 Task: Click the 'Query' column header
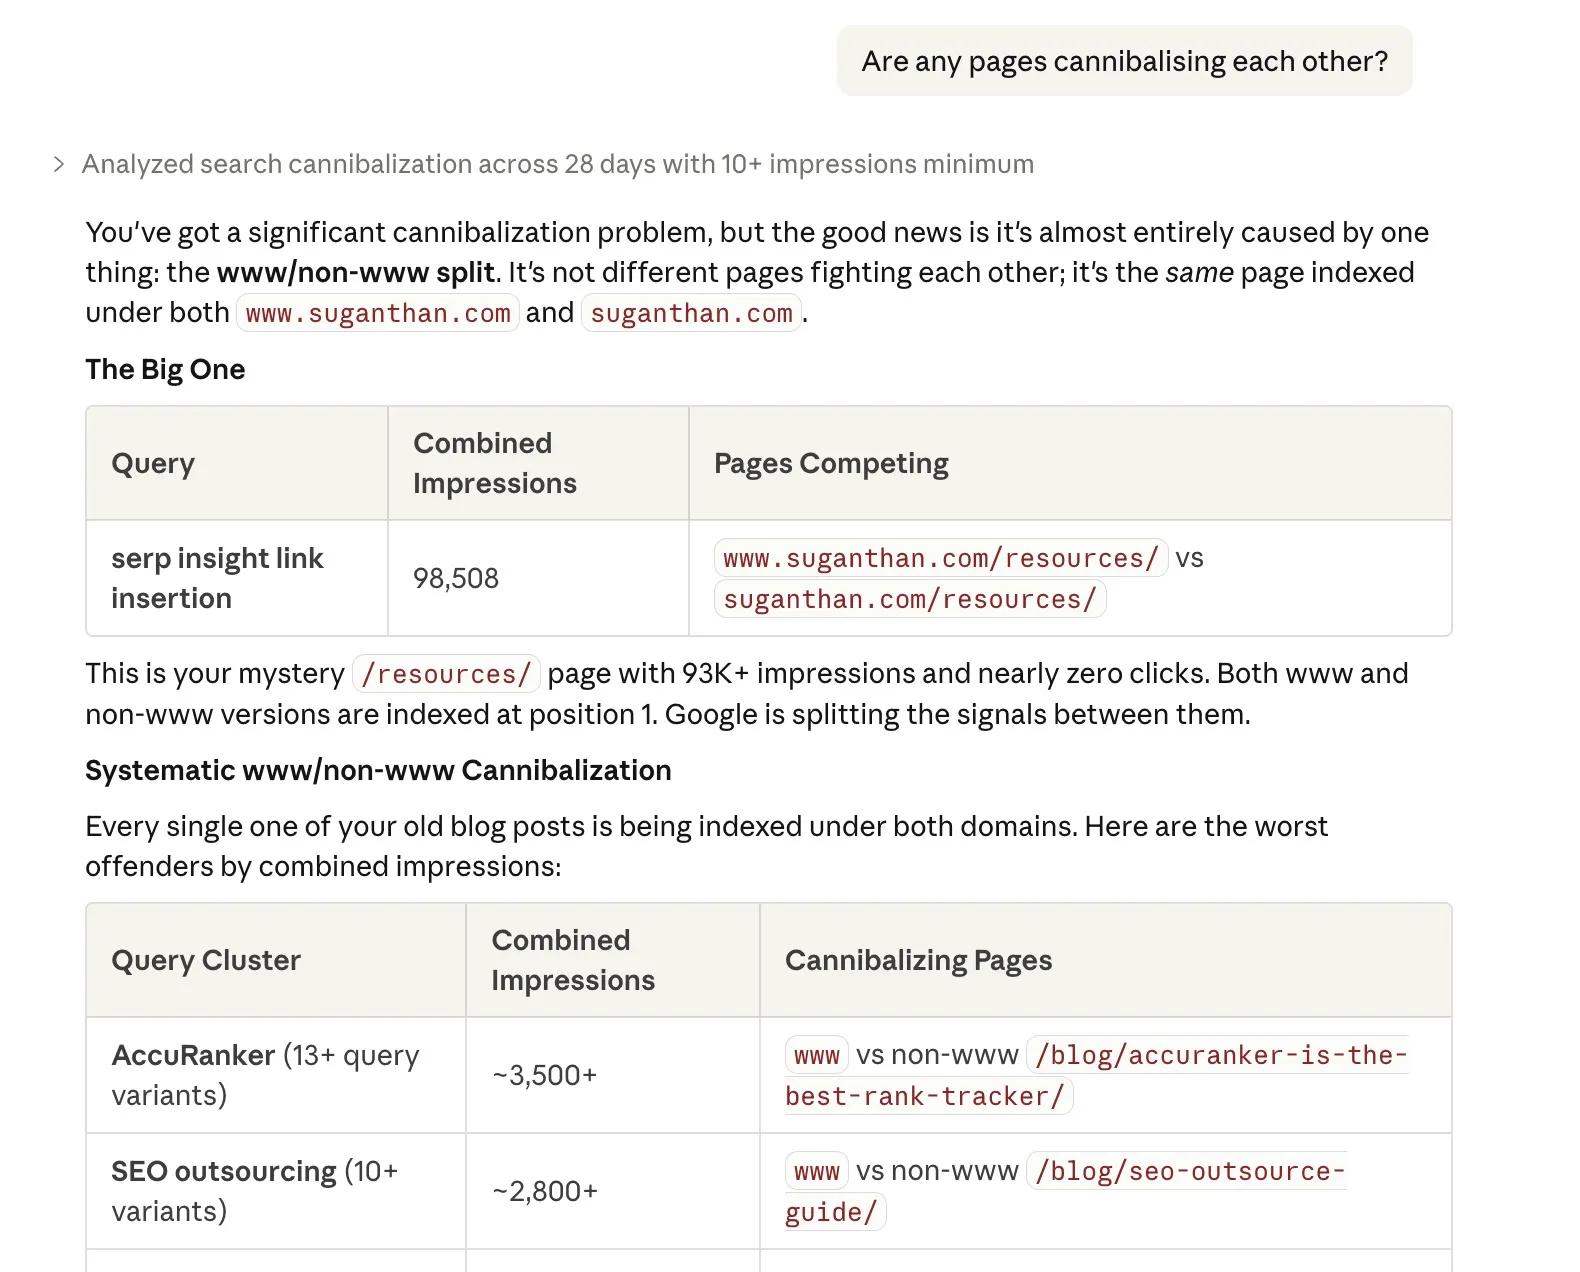(153, 463)
